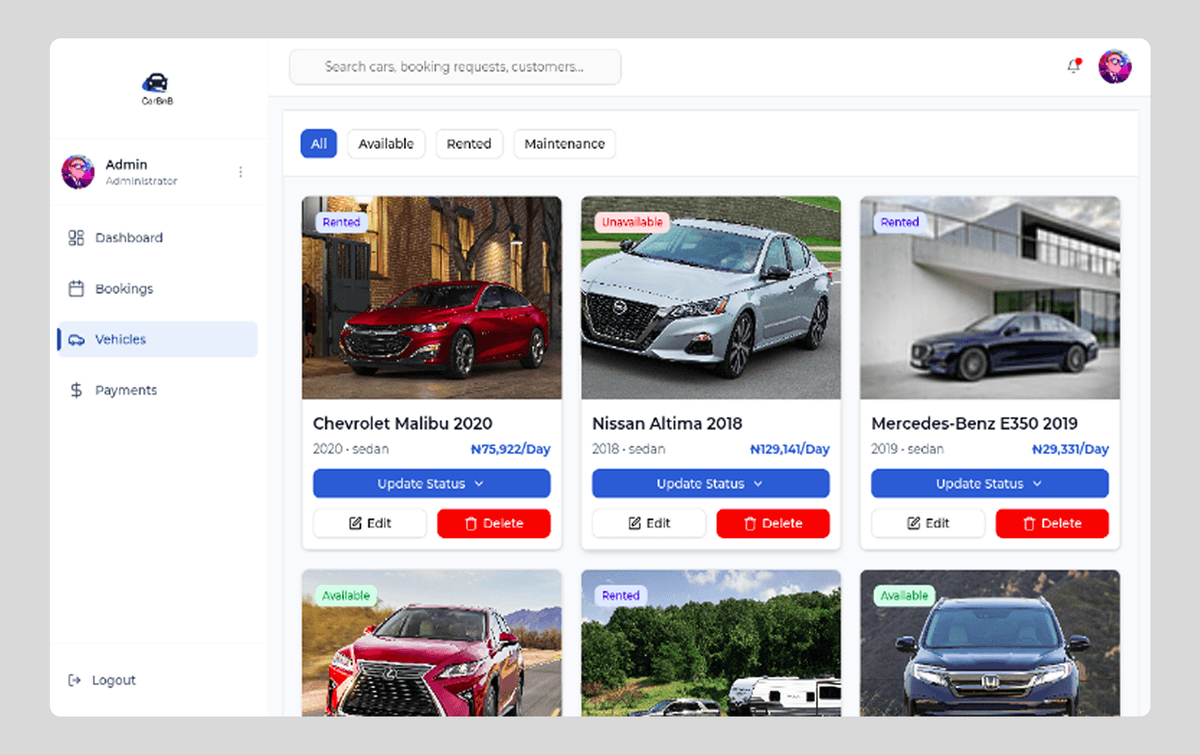
Task: Click the Nissan Altima 2018 title
Action: [667, 424]
